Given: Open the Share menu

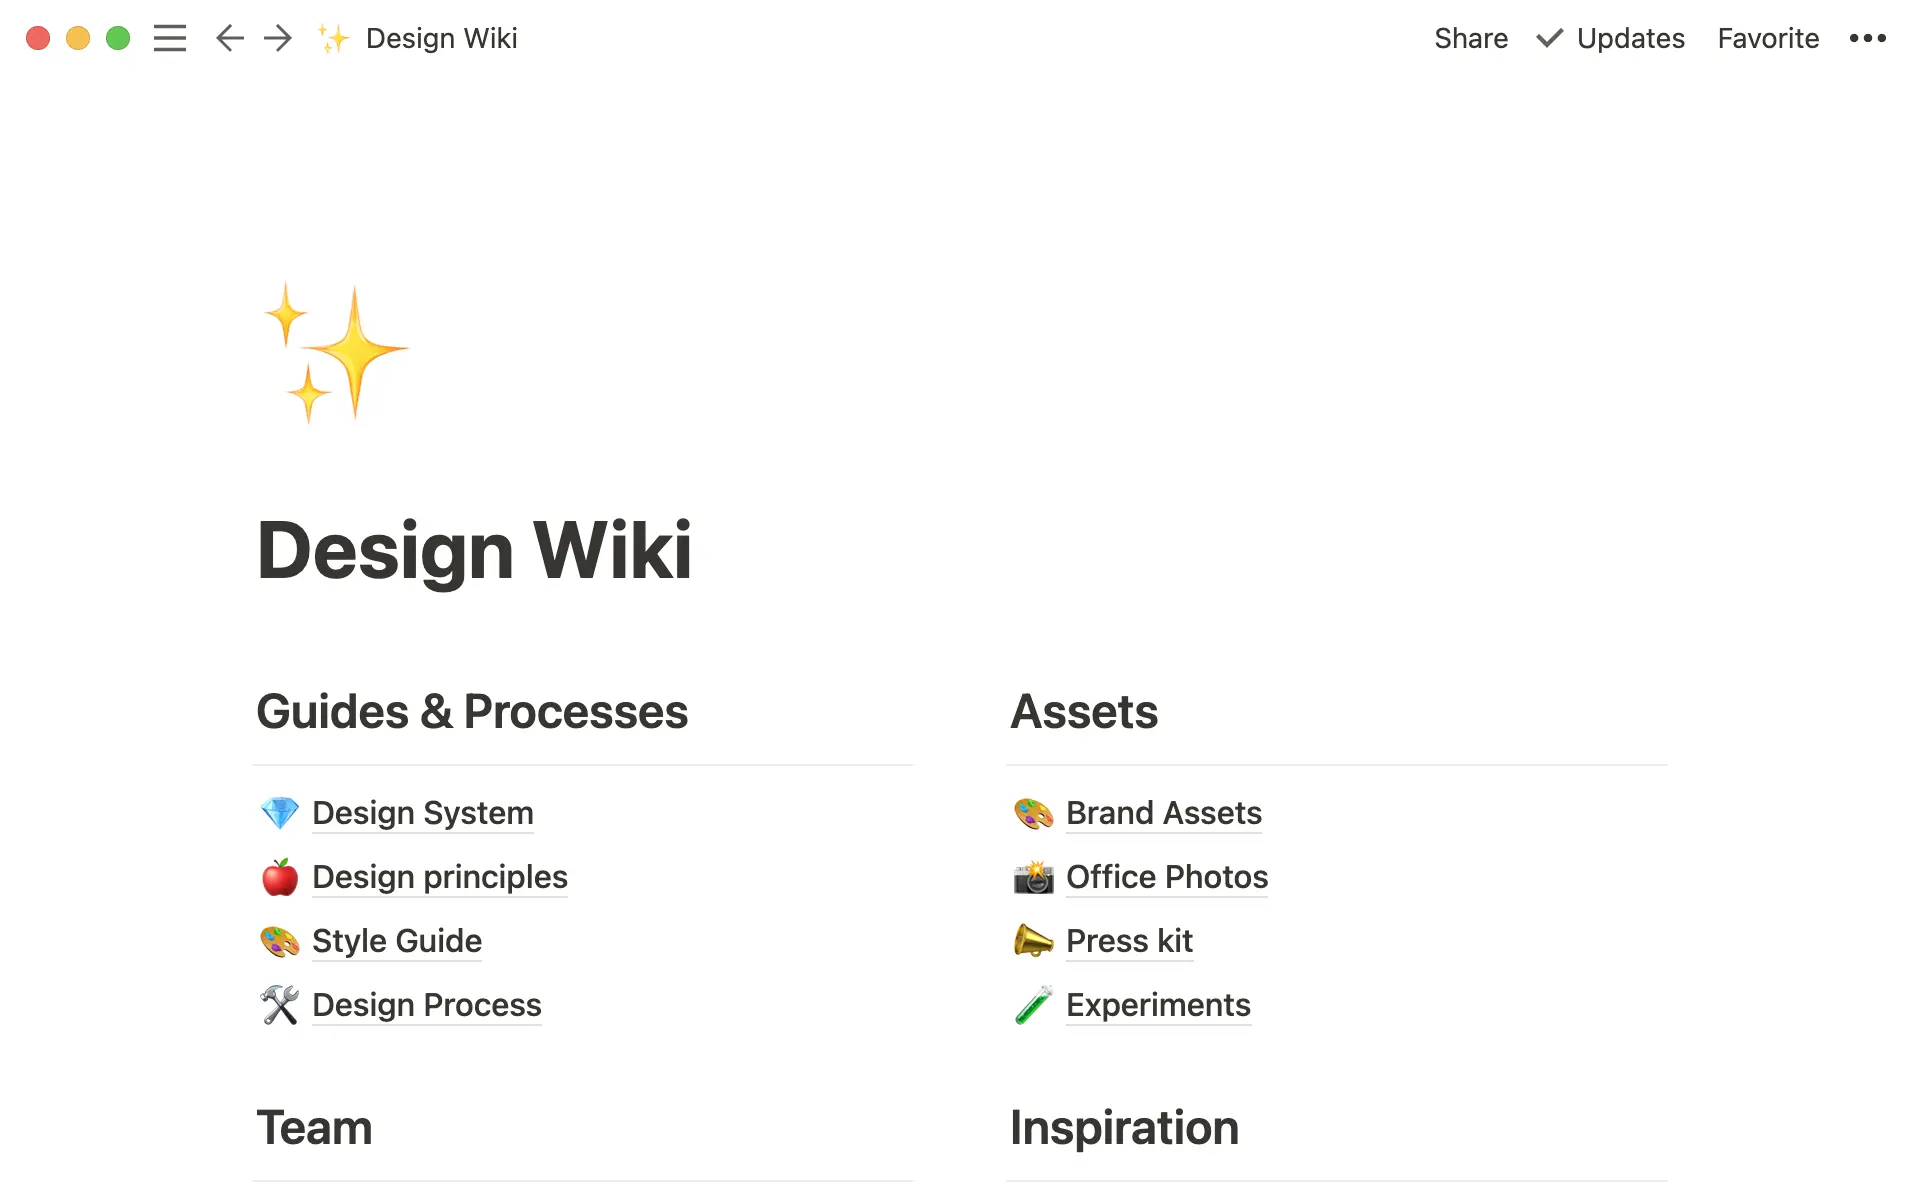Looking at the screenshot, I should (x=1470, y=38).
